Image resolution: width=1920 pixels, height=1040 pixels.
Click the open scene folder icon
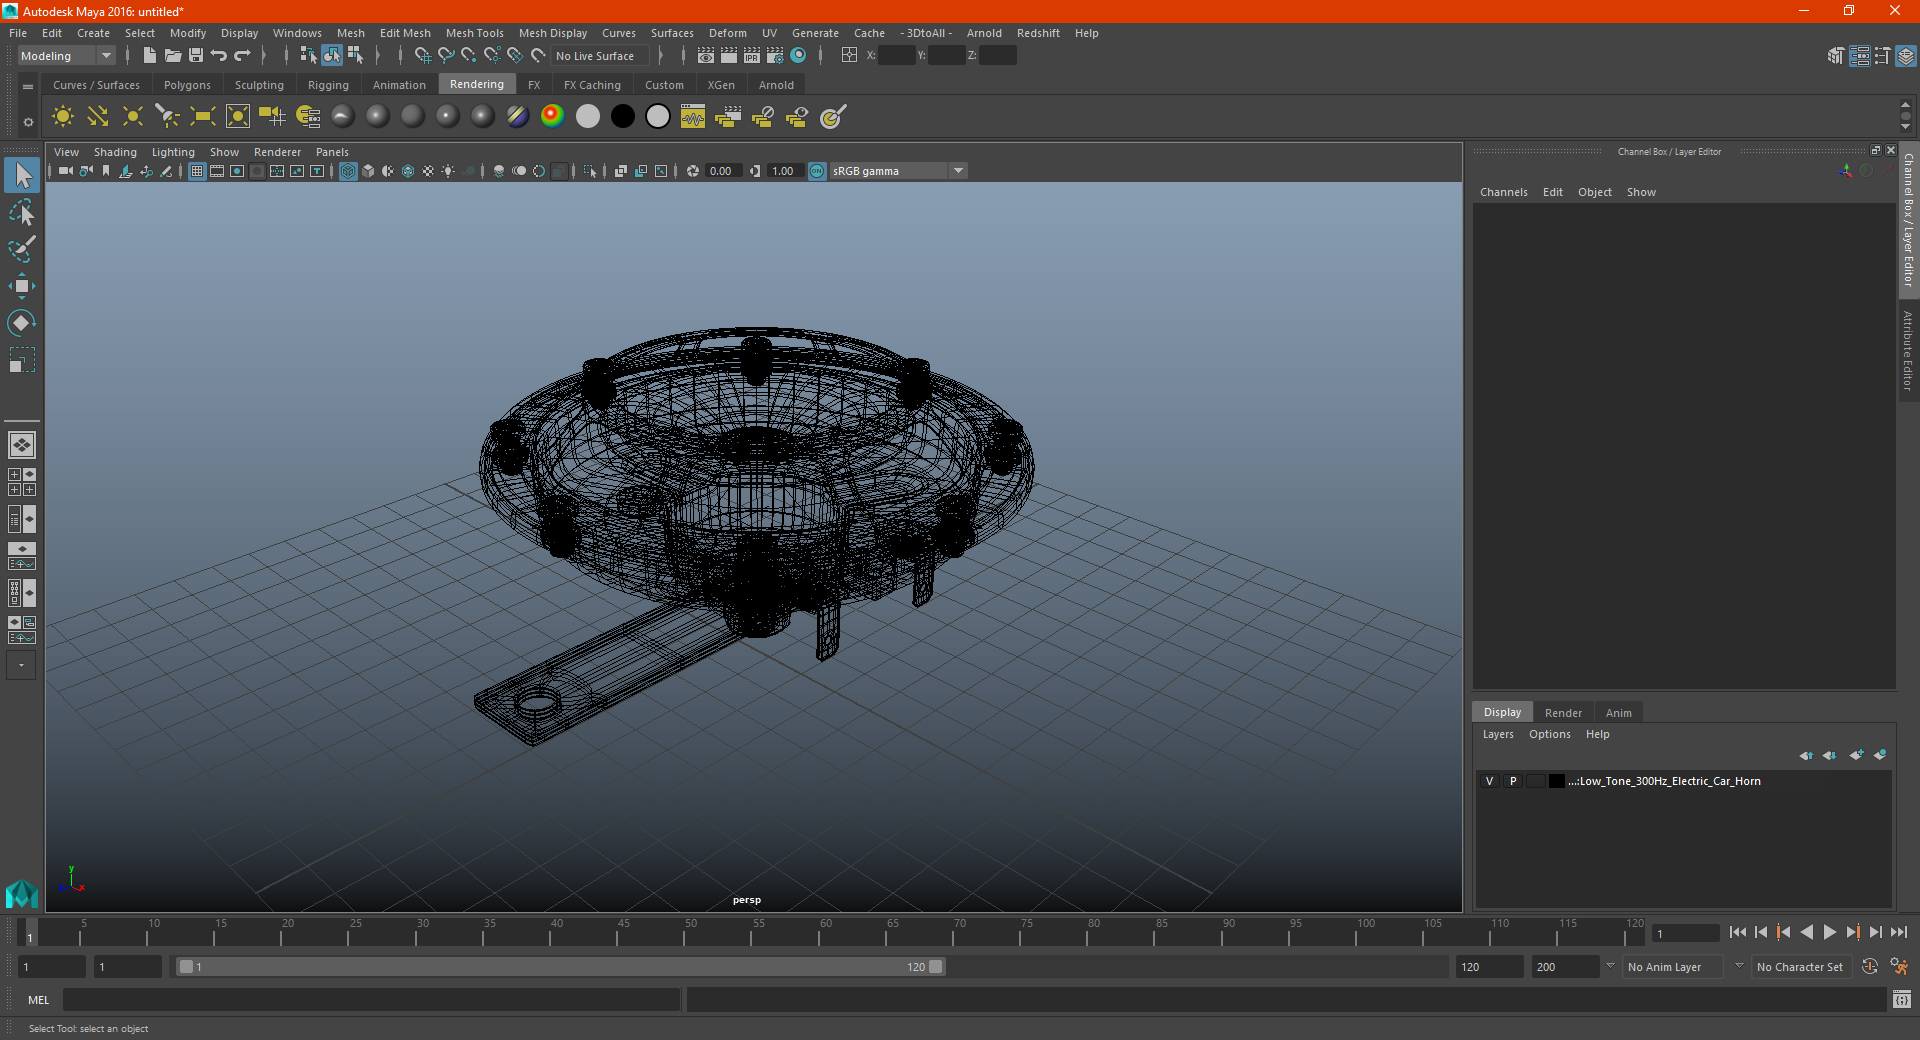[x=172, y=56]
